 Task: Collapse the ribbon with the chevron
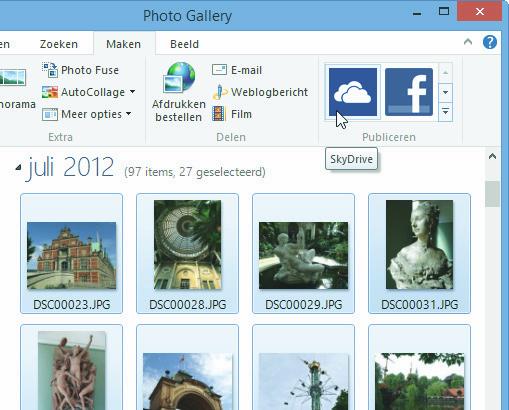click(468, 42)
